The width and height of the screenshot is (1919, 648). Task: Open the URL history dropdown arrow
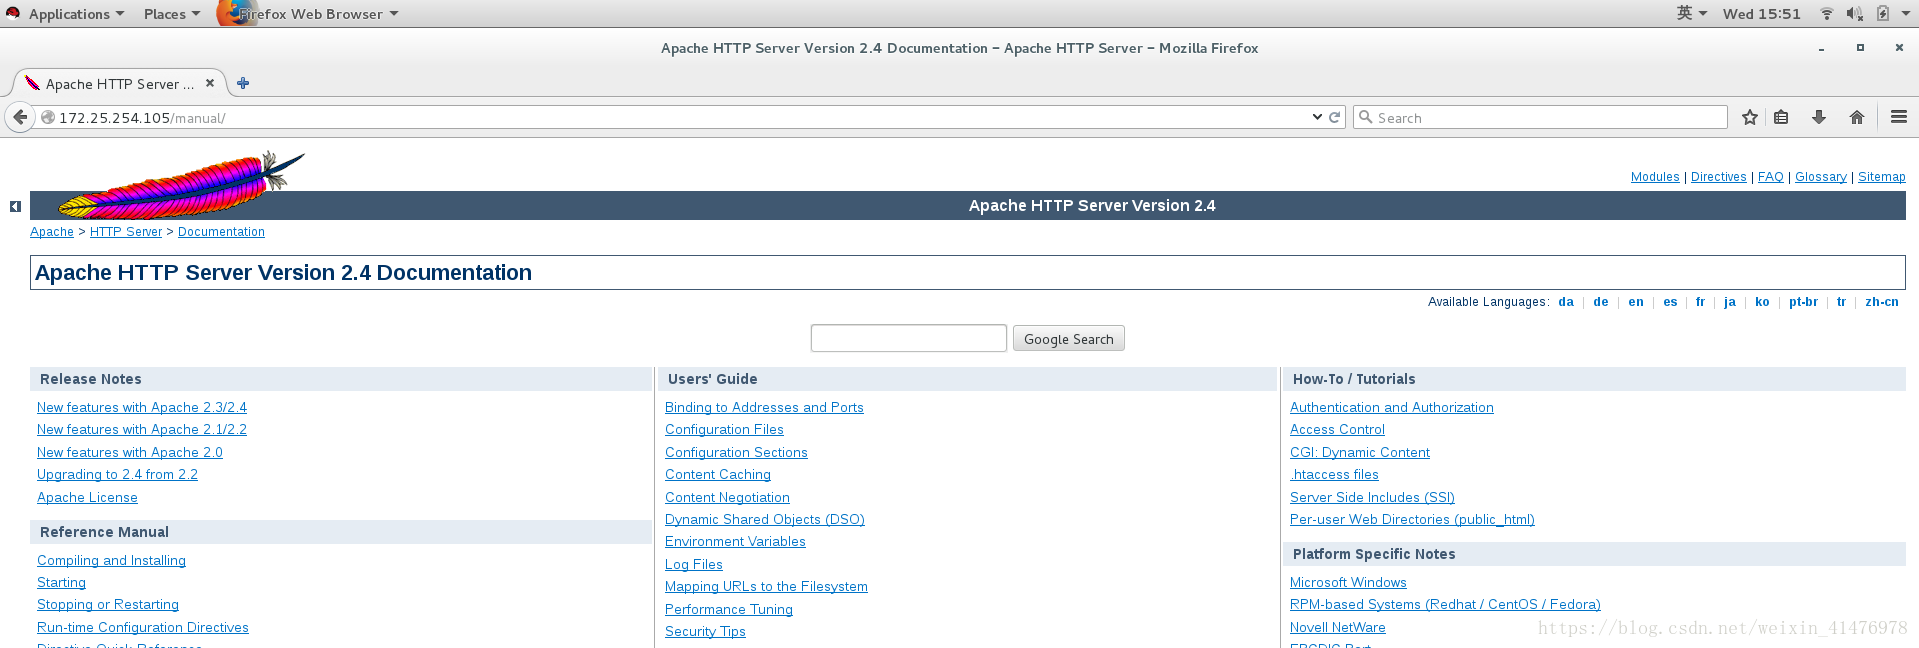[x=1317, y=117]
